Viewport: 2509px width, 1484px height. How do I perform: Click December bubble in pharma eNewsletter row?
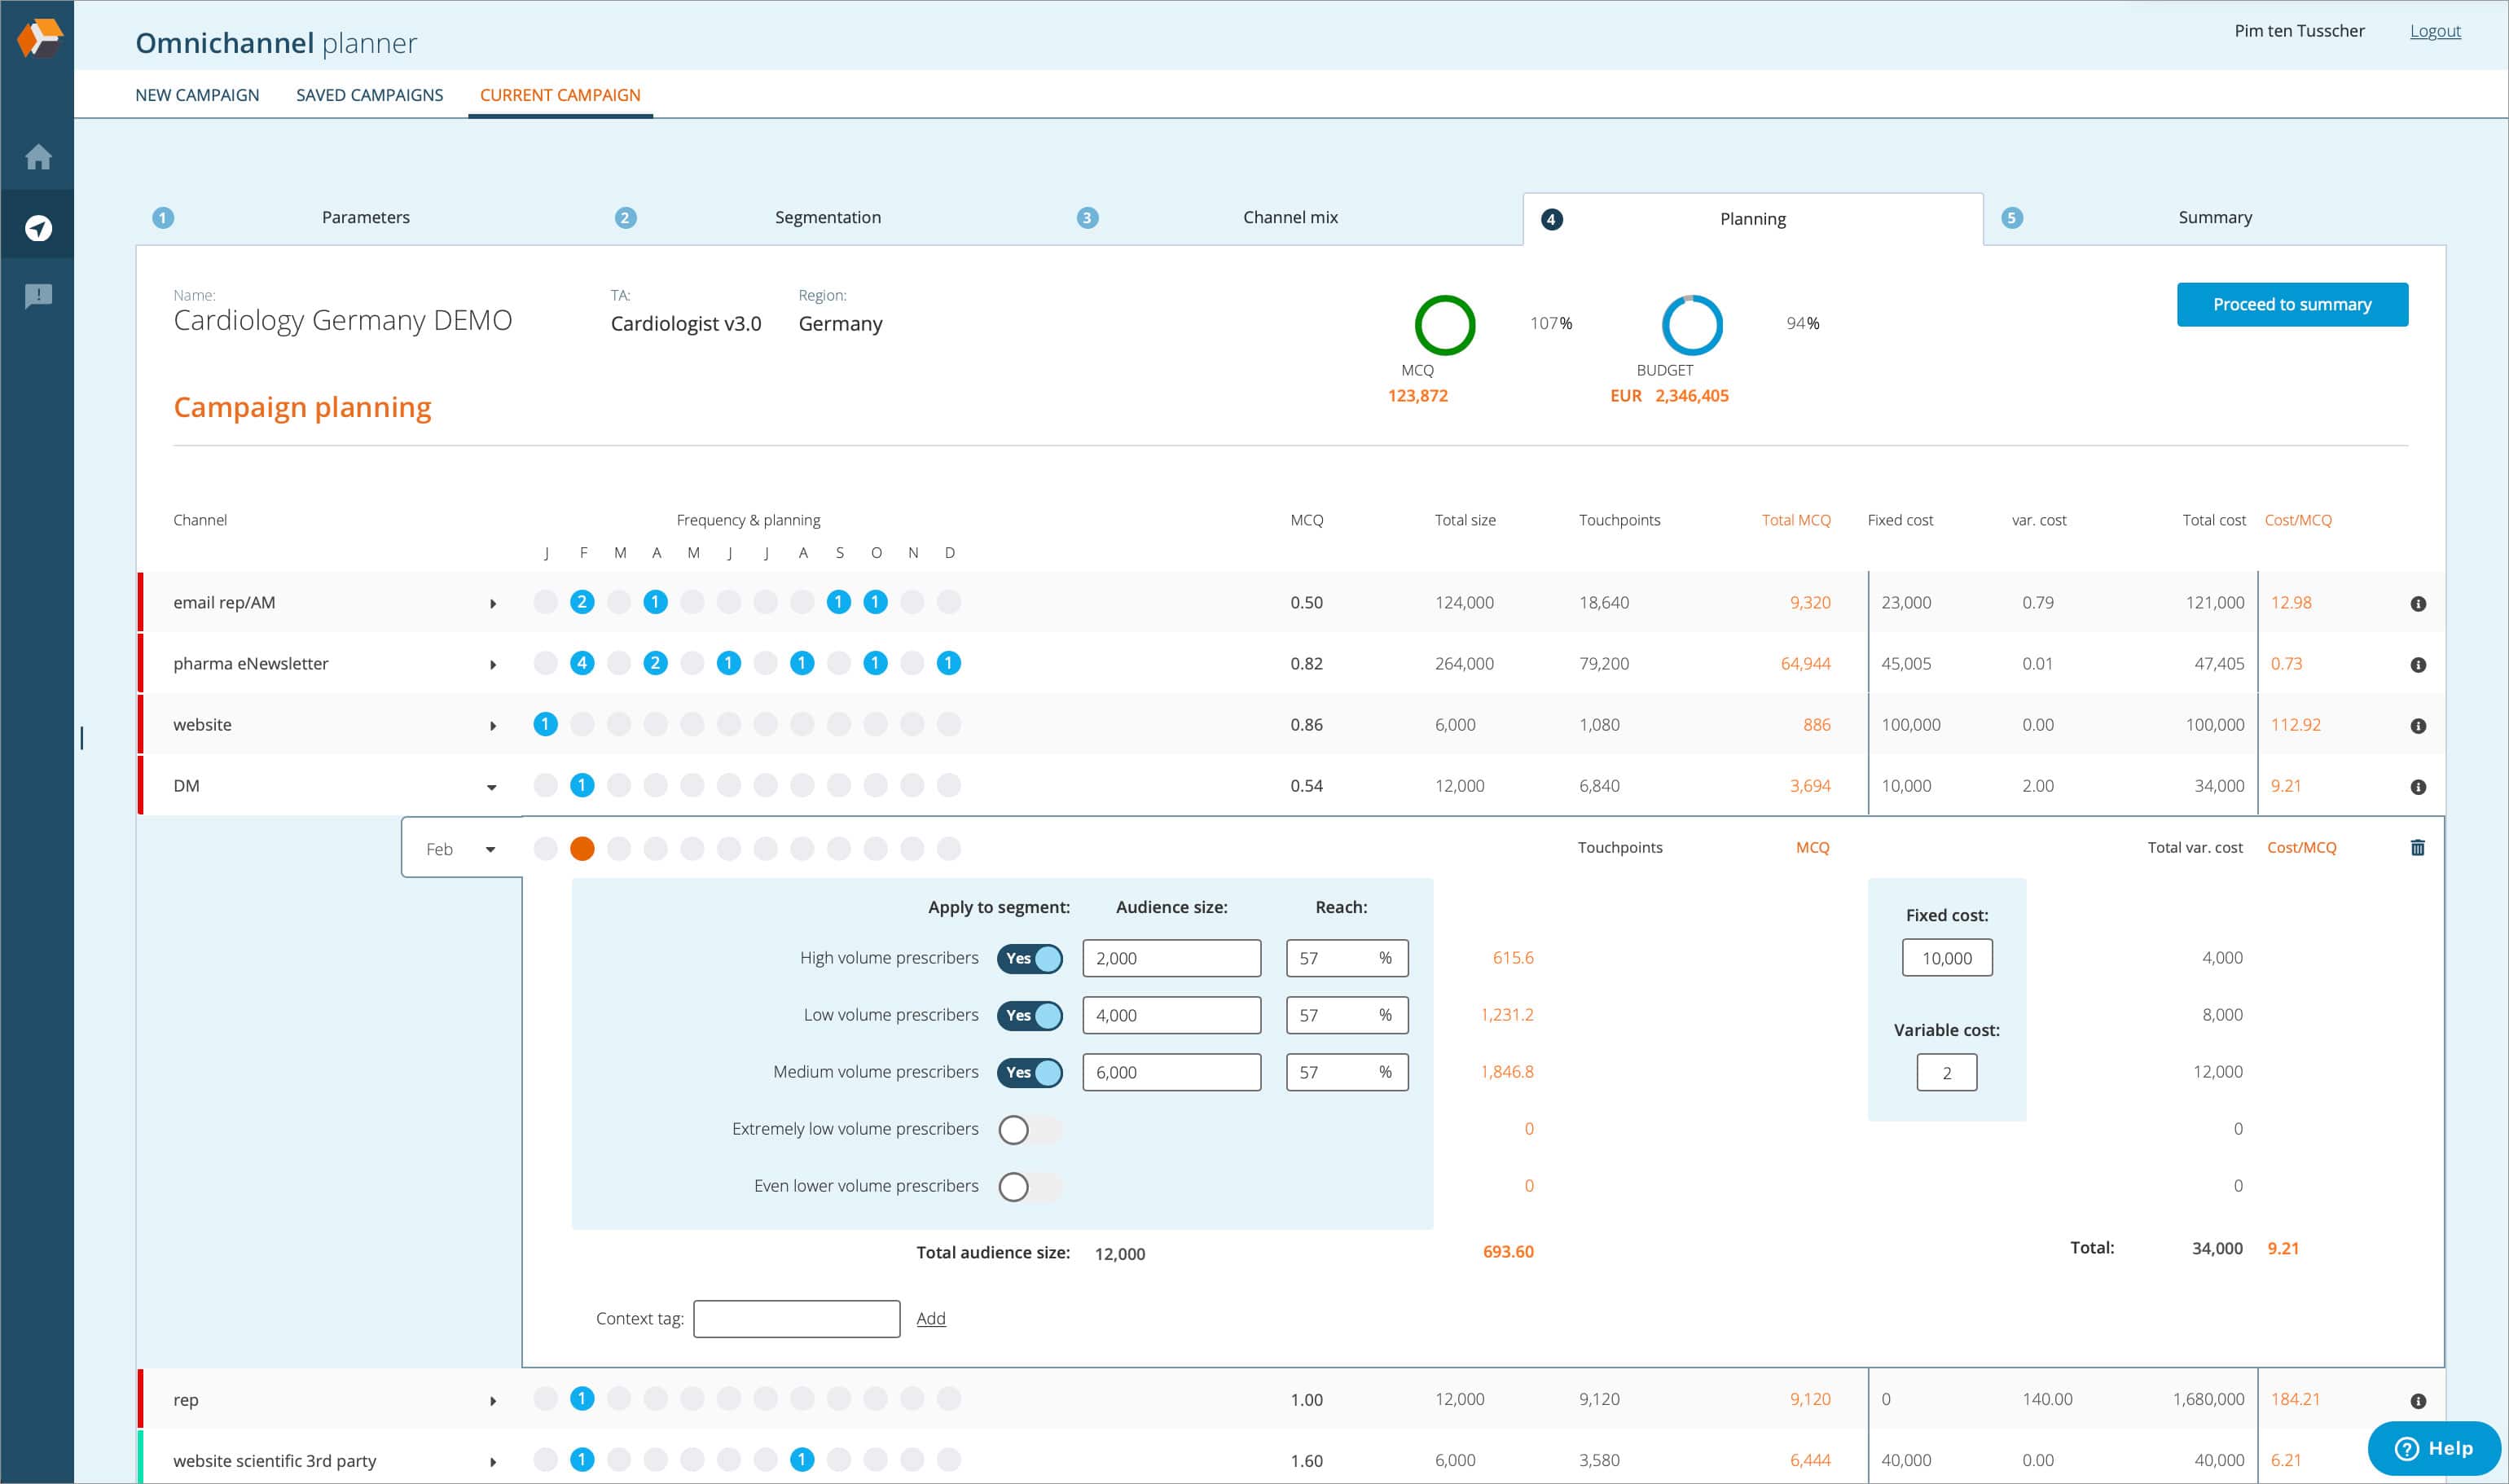click(949, 663)
